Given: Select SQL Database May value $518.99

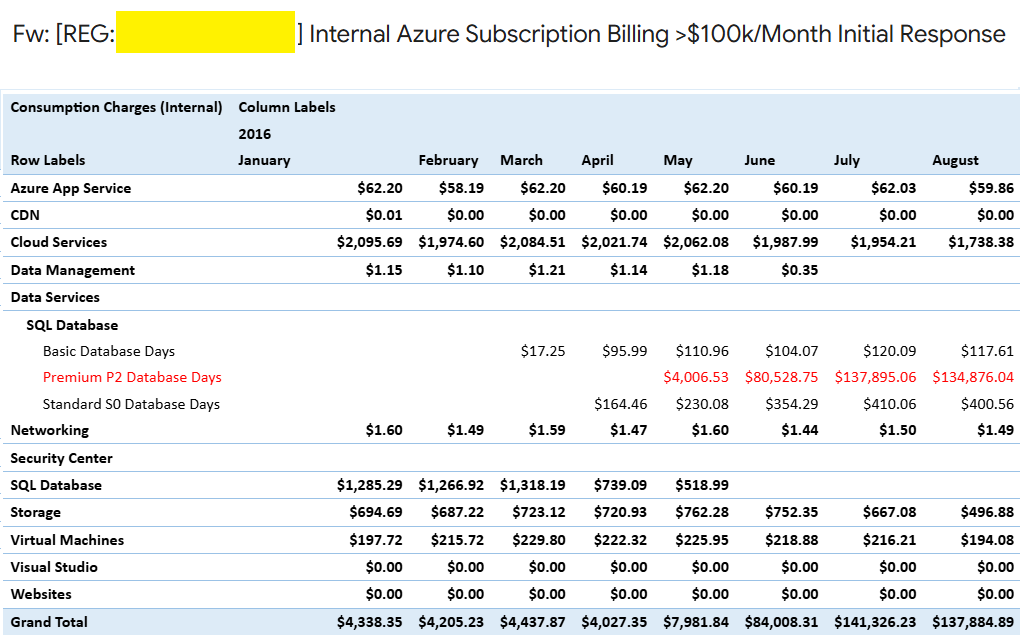Looking at the screenshot, I should click(702, 485).
